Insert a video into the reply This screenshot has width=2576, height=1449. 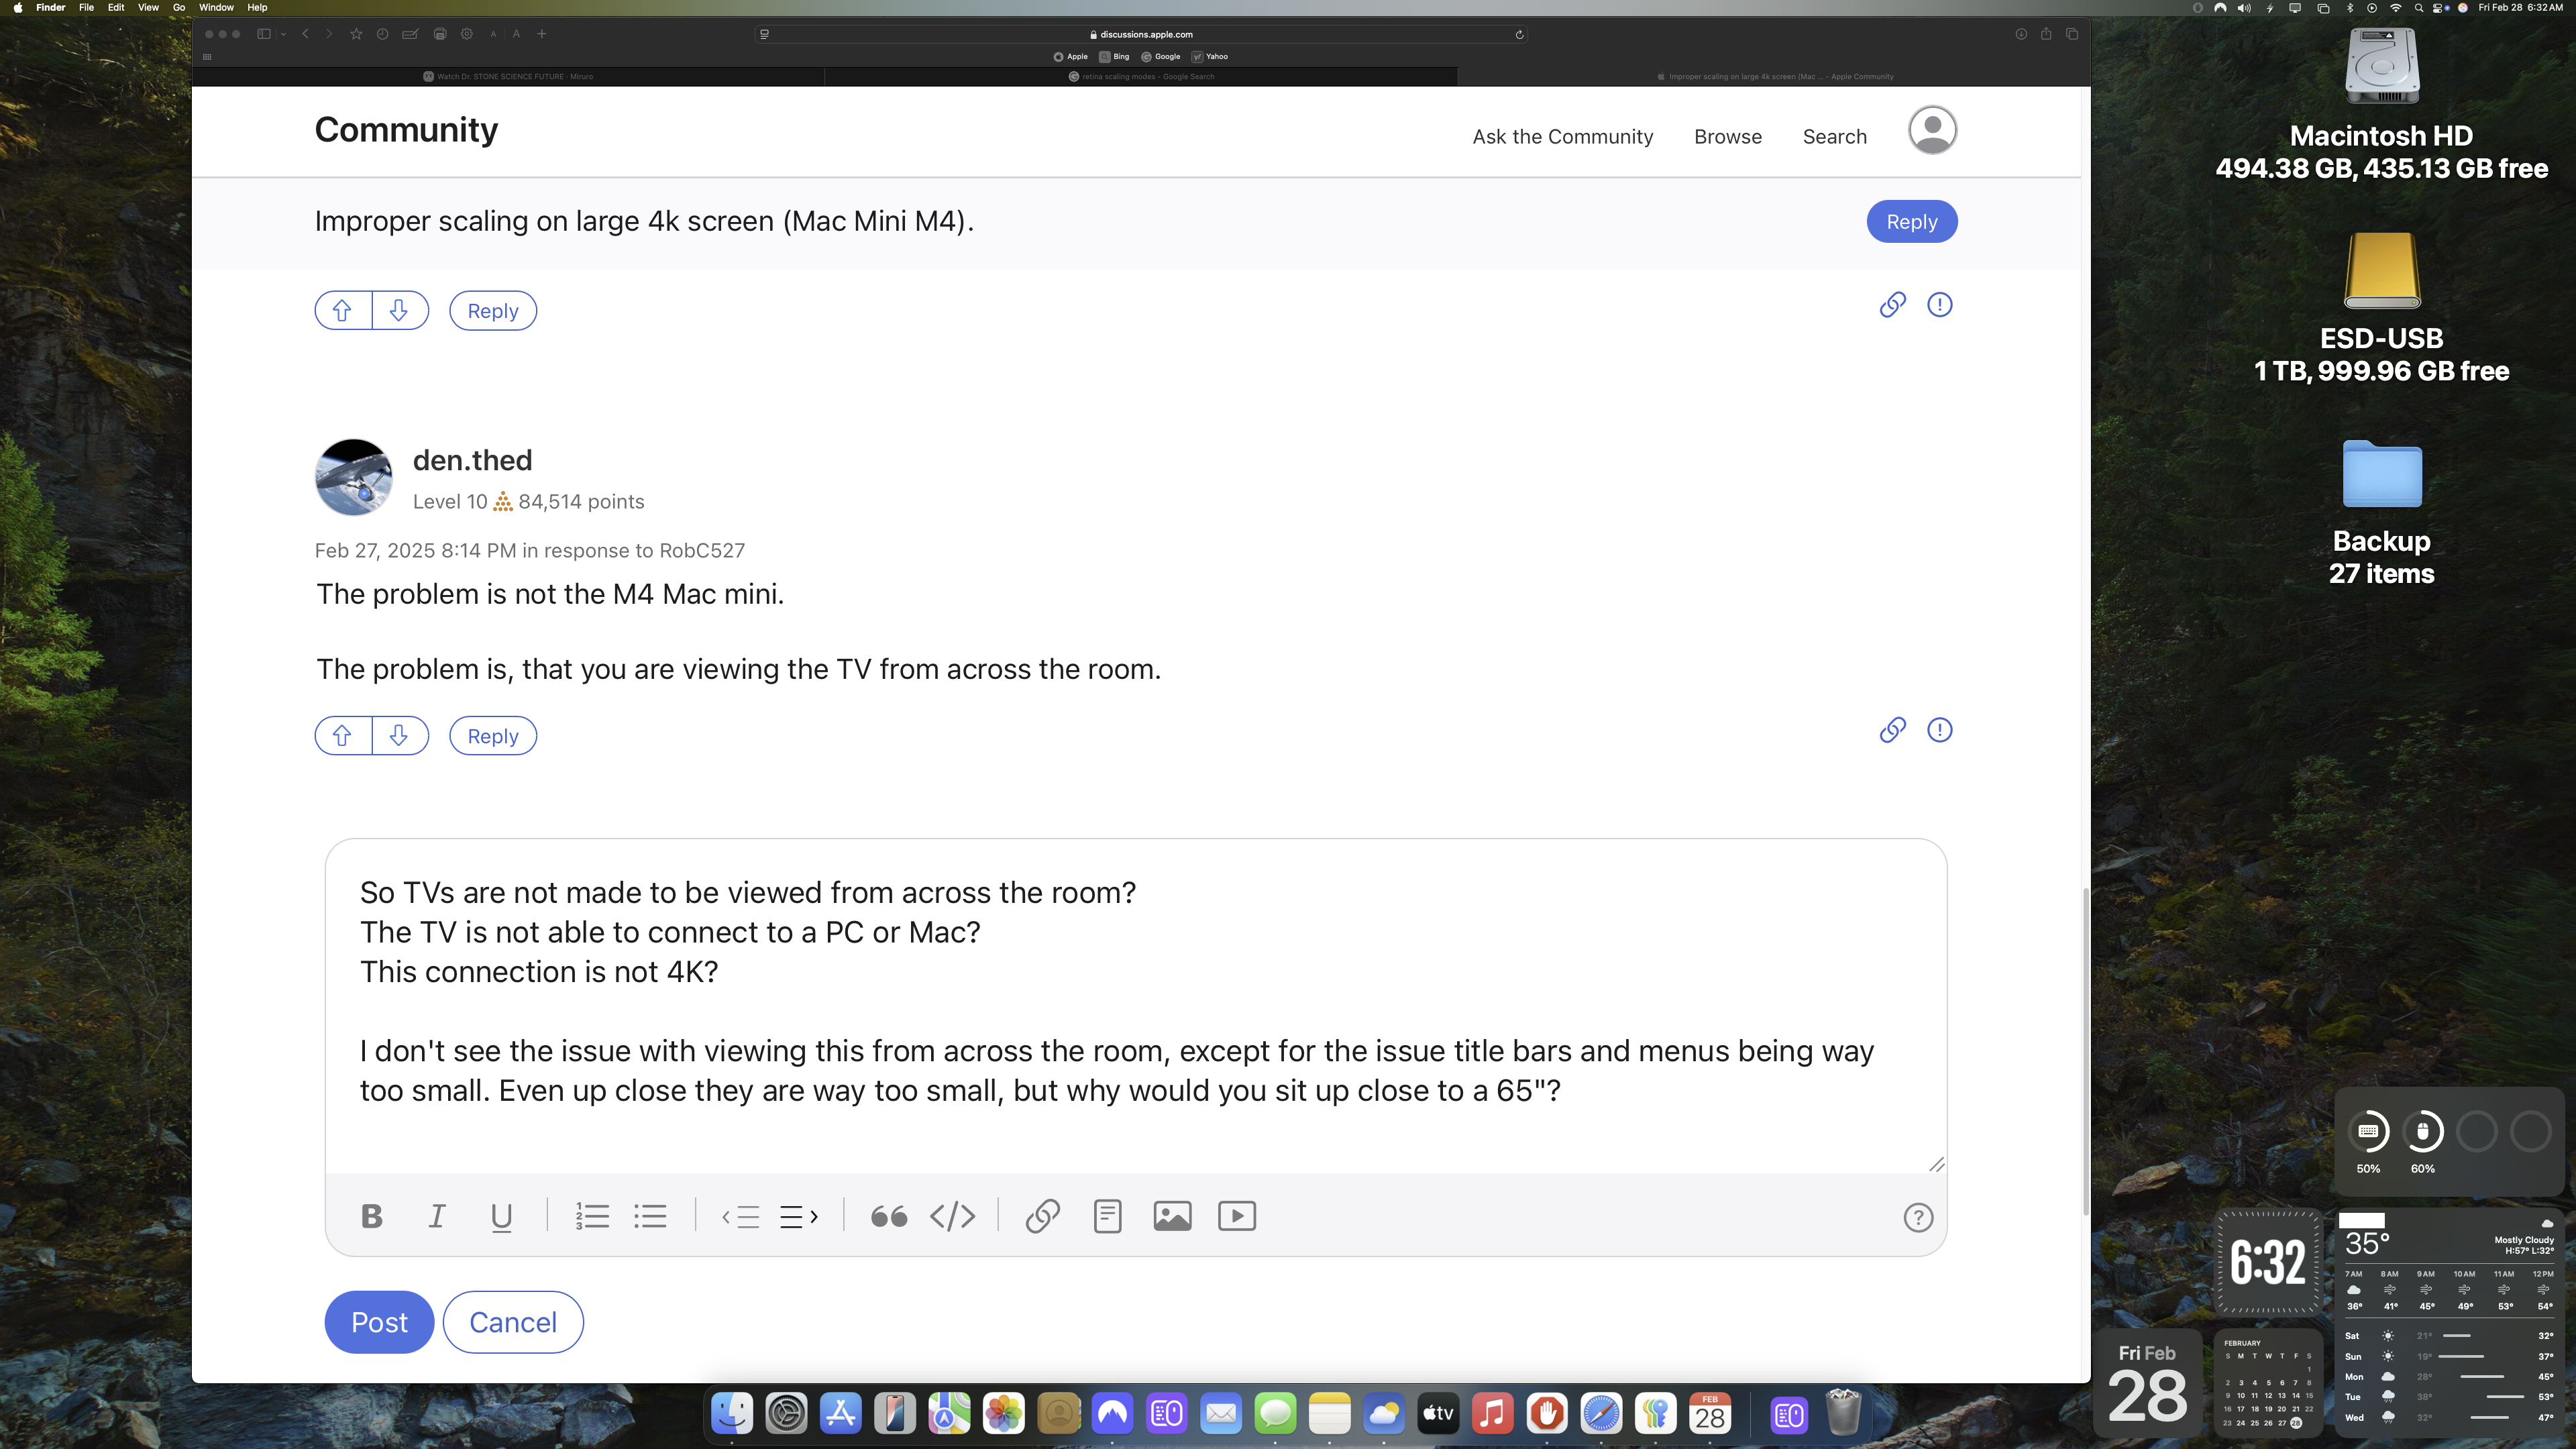[x=1237, y=1216]
